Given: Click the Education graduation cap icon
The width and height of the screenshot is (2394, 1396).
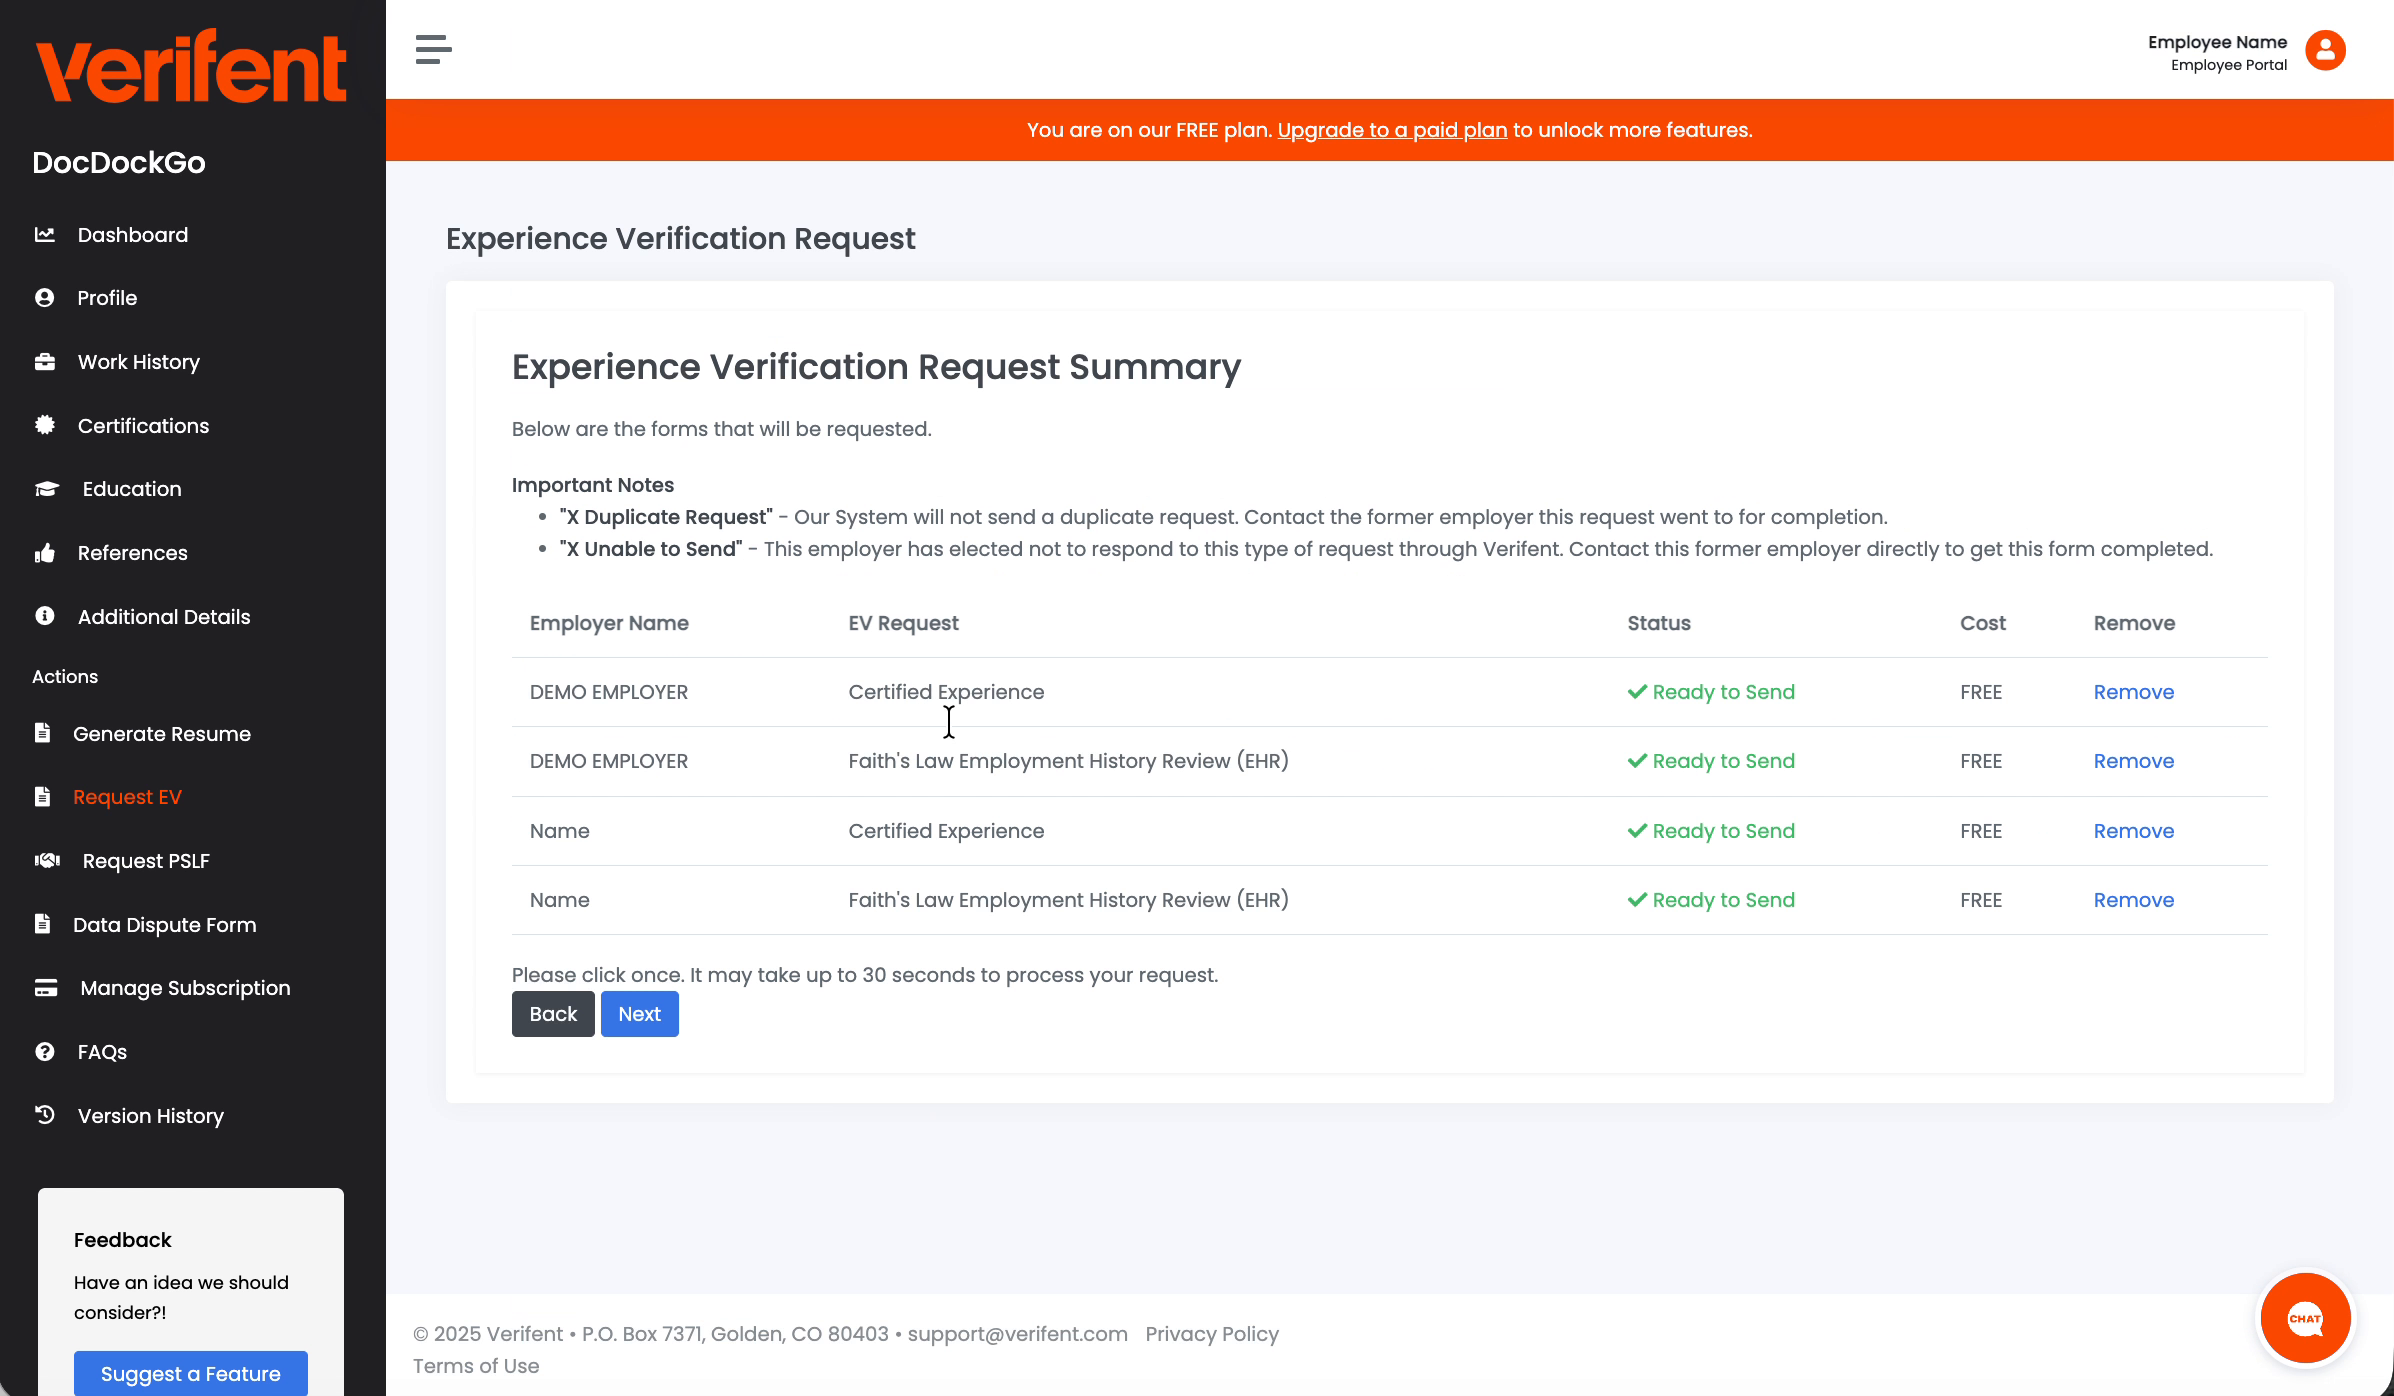Looking at the screenshot, I should [47, 489].
